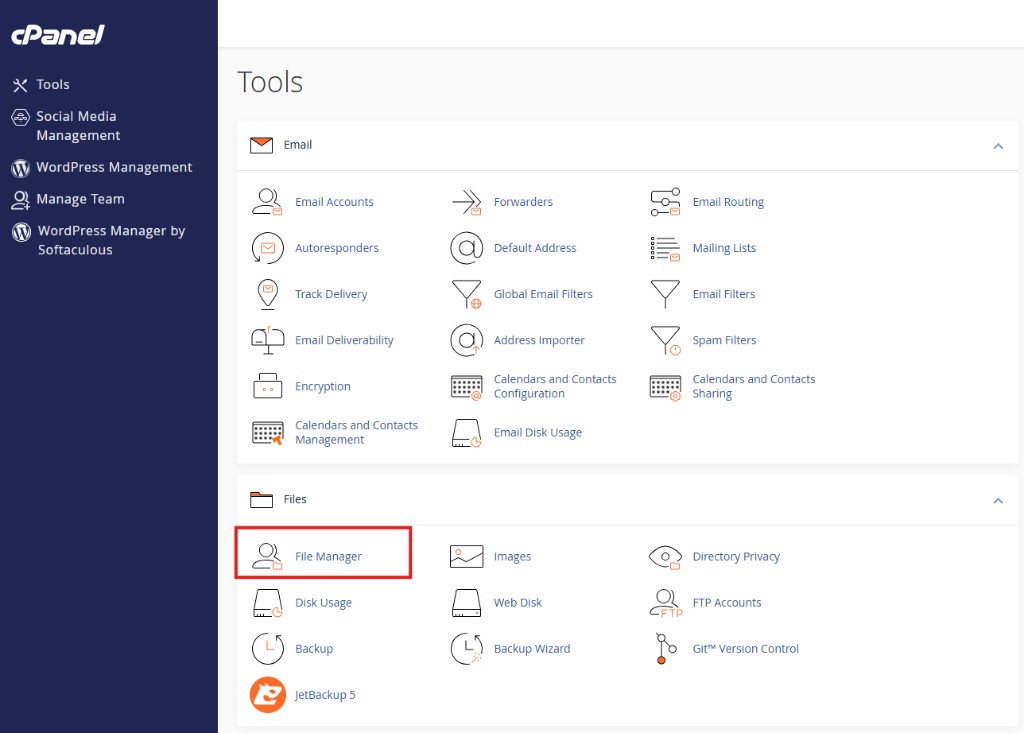Open the Track Delivery link
The width and height of the screenshot is (1024, 733).
click(x=331, y=294)
